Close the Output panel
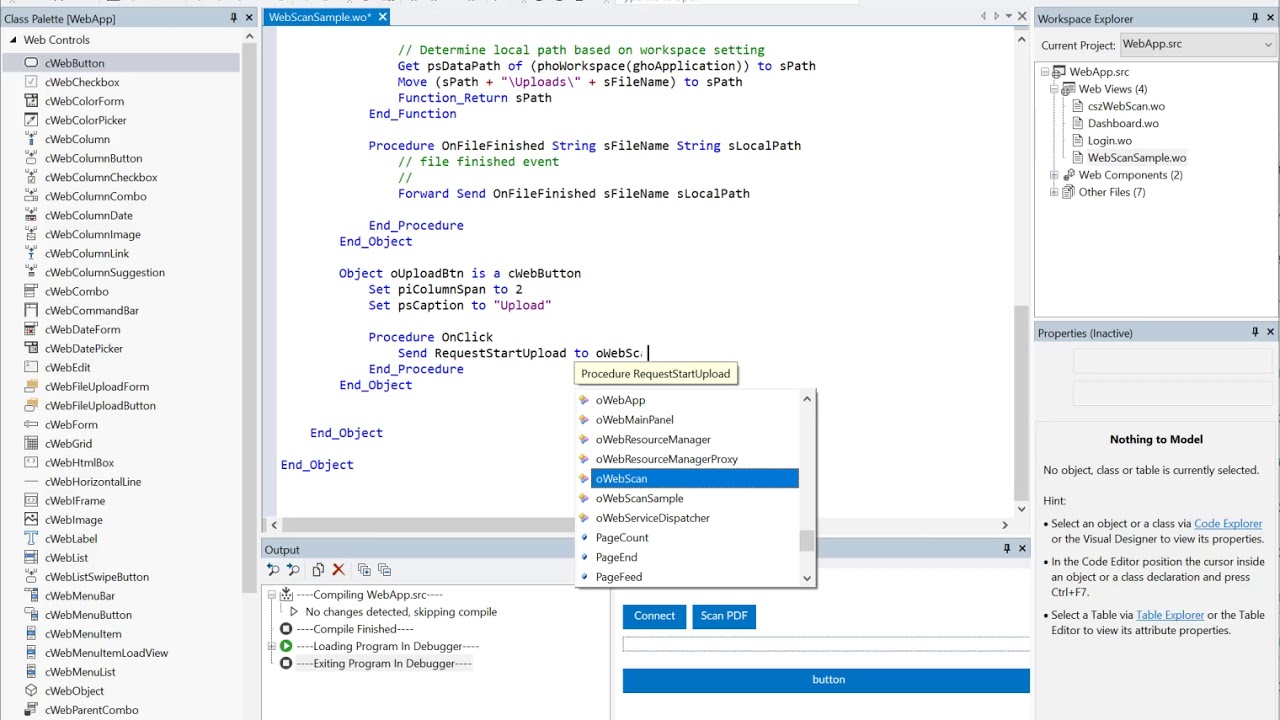 (x=1022, y=548)
